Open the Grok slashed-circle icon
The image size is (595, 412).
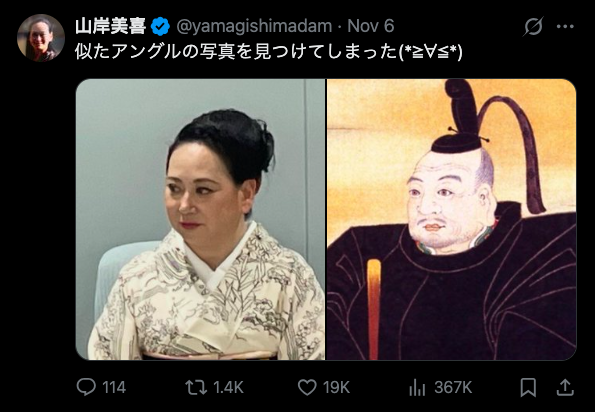point(534,27)
